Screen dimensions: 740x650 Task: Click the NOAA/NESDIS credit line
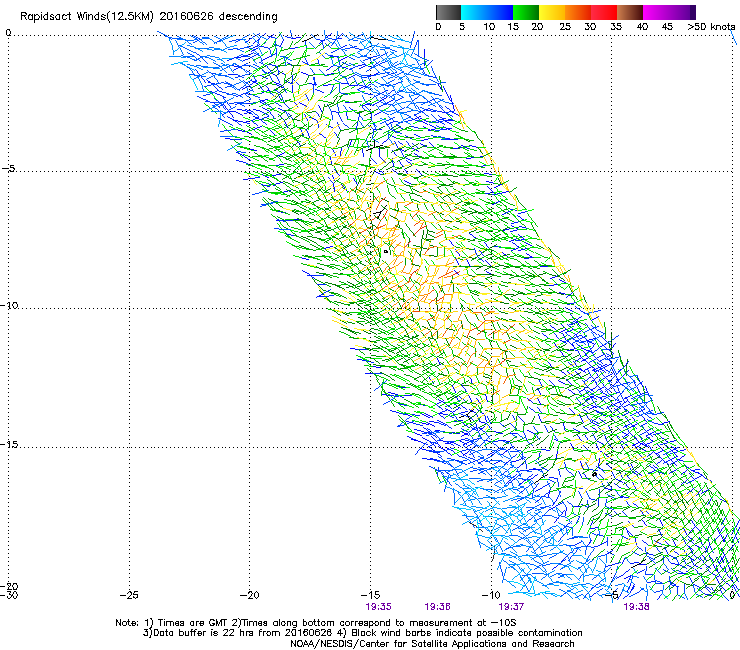(x=432, y=644)
